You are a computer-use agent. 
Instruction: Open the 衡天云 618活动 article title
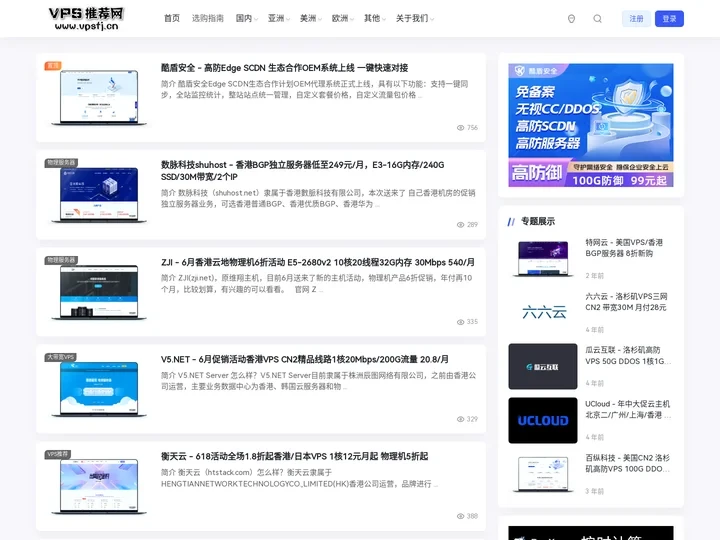coord(294,456)
